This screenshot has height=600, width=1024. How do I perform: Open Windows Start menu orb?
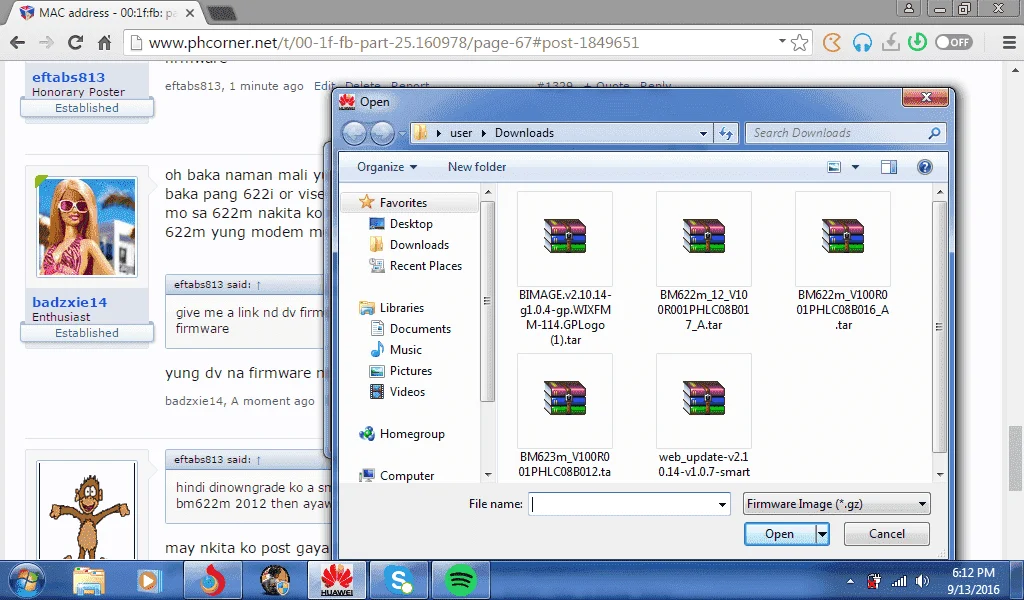click(x=26, y=580)
